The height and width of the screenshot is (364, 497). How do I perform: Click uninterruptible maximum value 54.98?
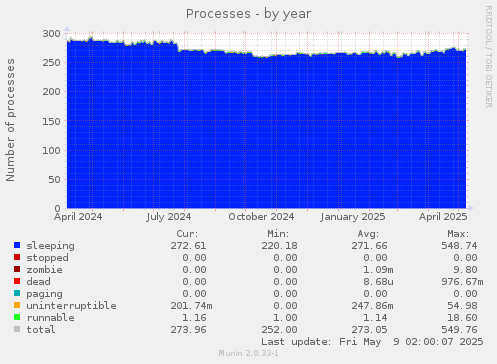[x=462, y=306]
